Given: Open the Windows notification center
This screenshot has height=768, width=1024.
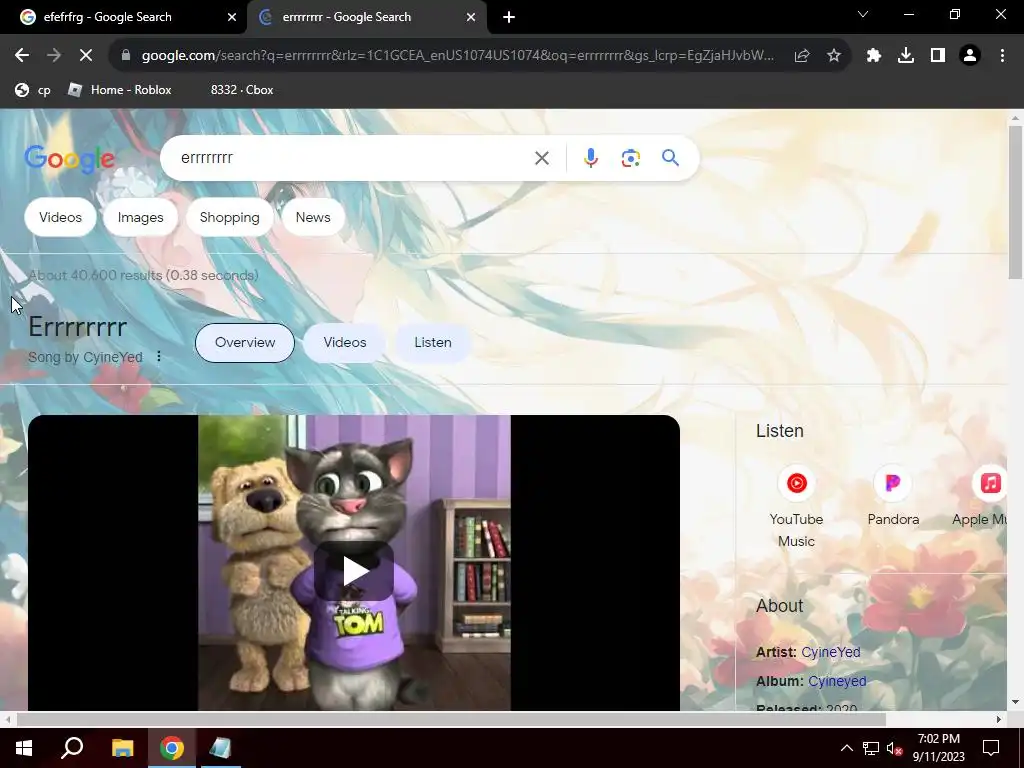Looking at the screenshot, I should click(x=991, y=748).
